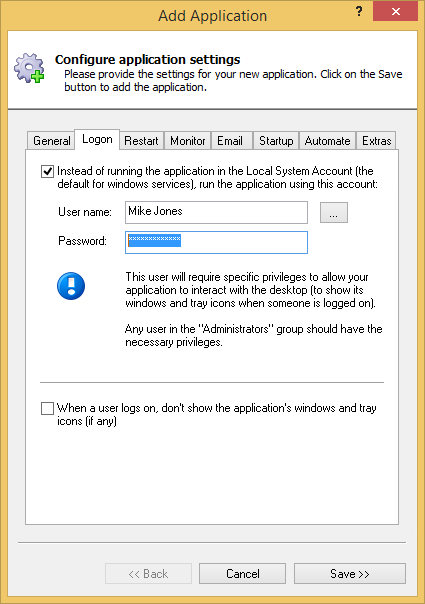Click the question mark help icon
Viewport: 425px width, 604px height.
click(359, 11)
